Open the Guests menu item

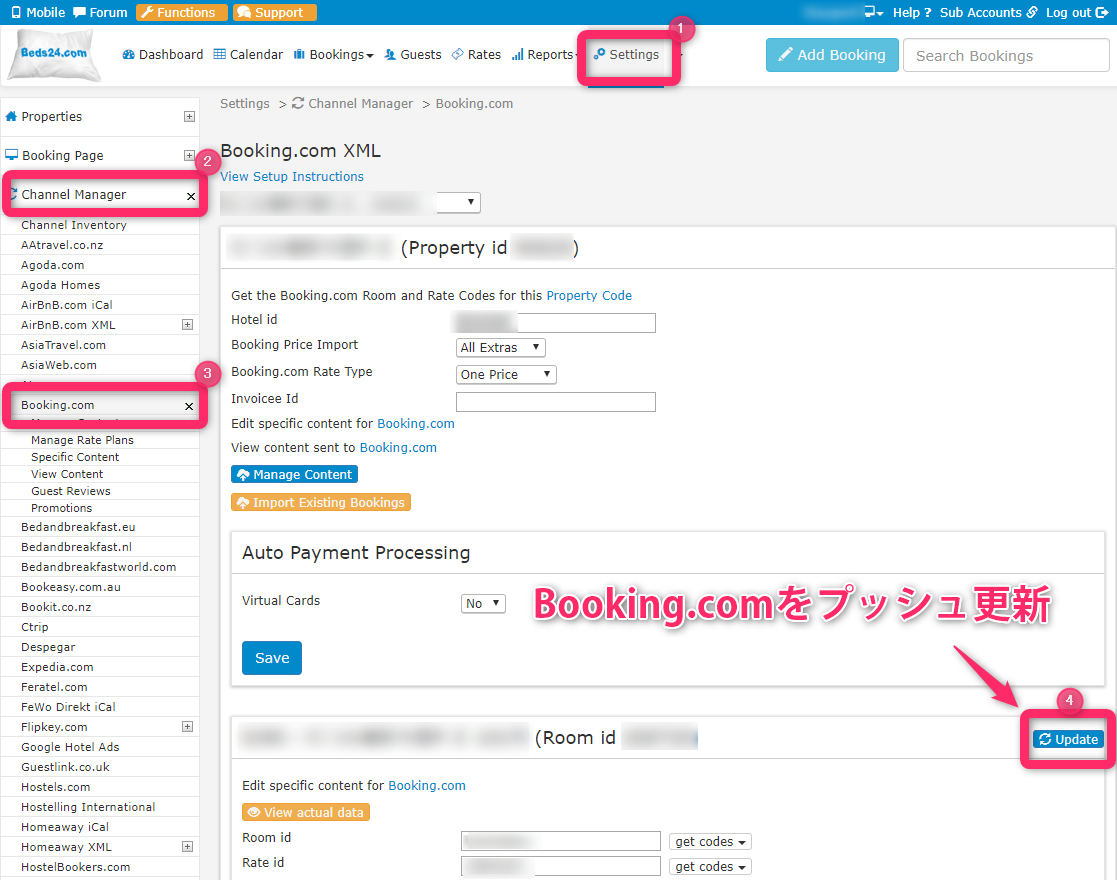[x=412, y=54]
